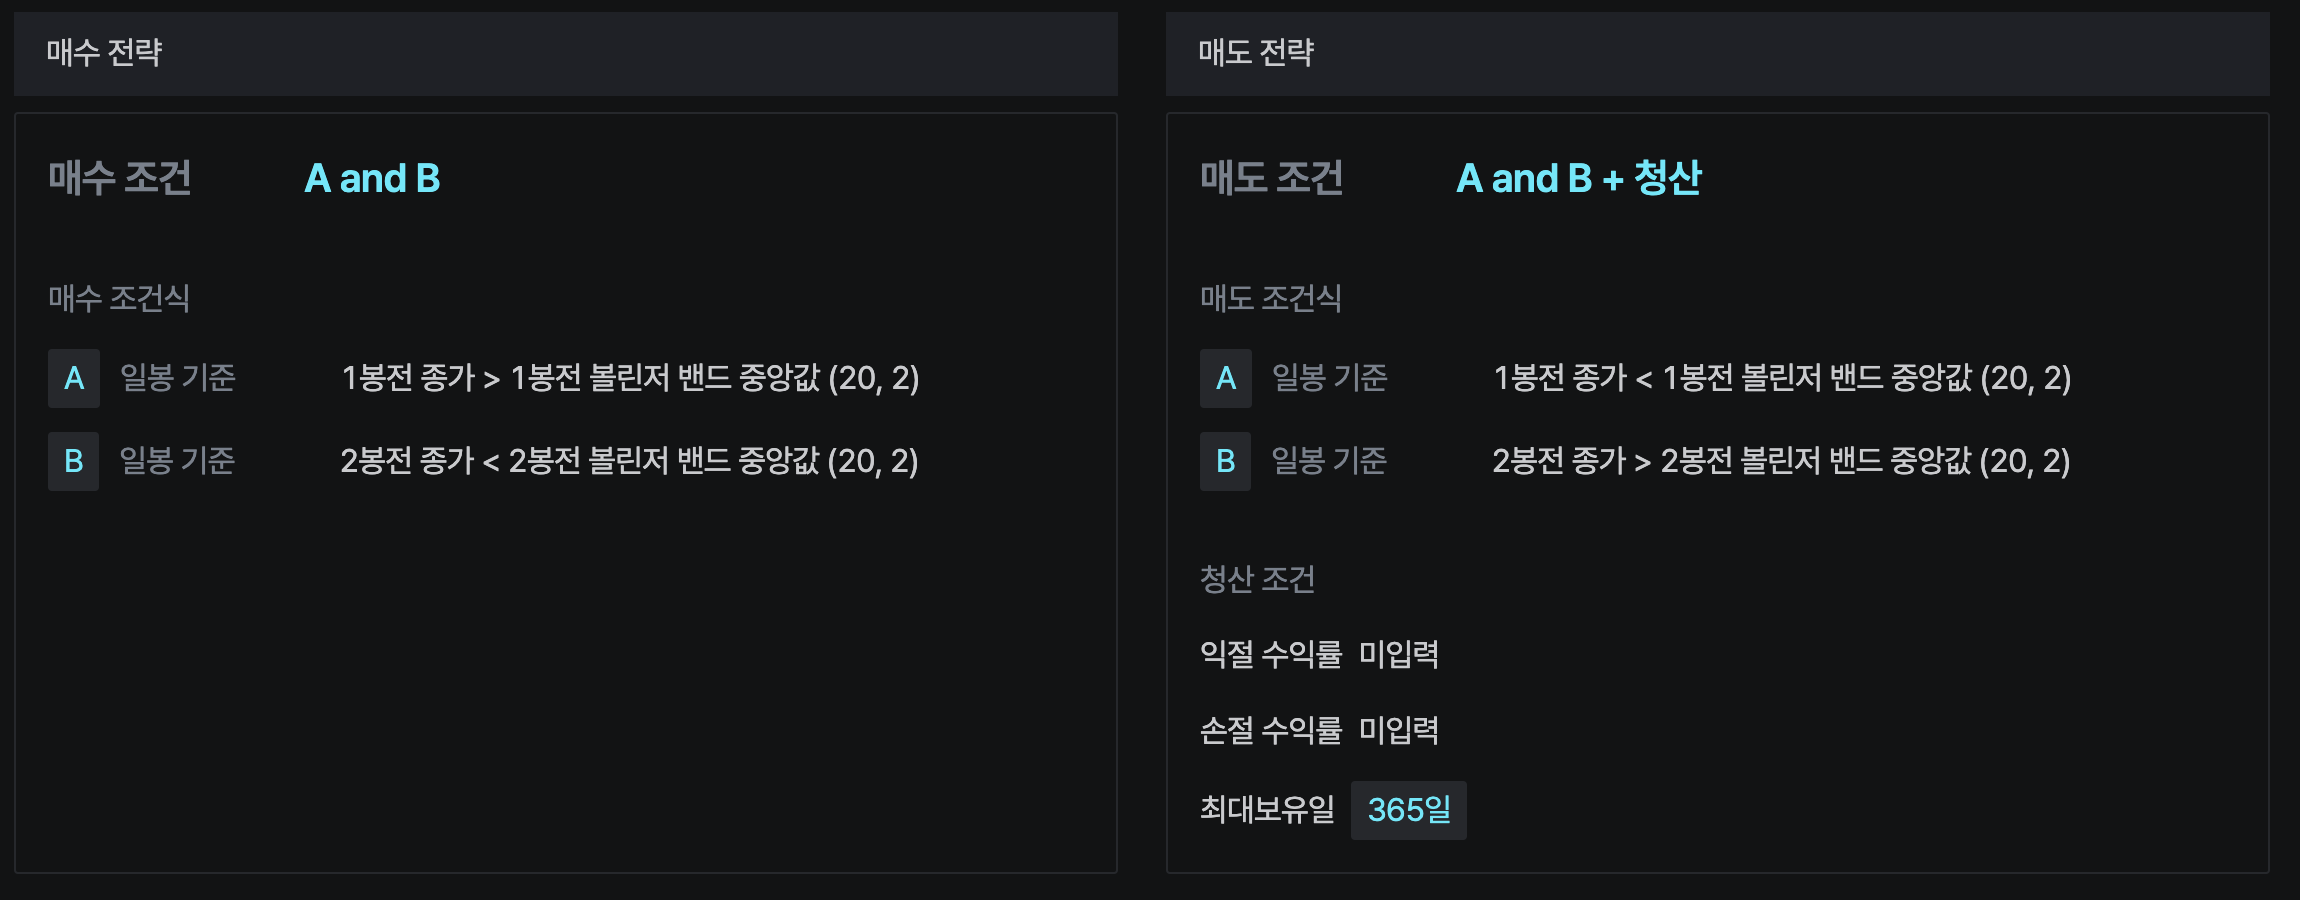Click 일봉 기준 for buy condition A
The height and width of the screenshot is (900, 2300).
click(178, 378)
